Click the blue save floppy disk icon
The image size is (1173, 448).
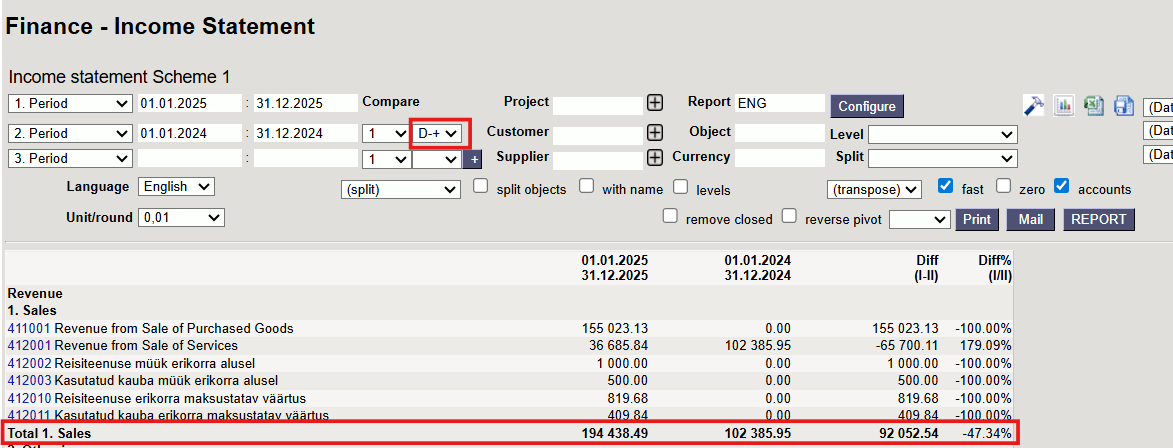tap(1124, 105)
